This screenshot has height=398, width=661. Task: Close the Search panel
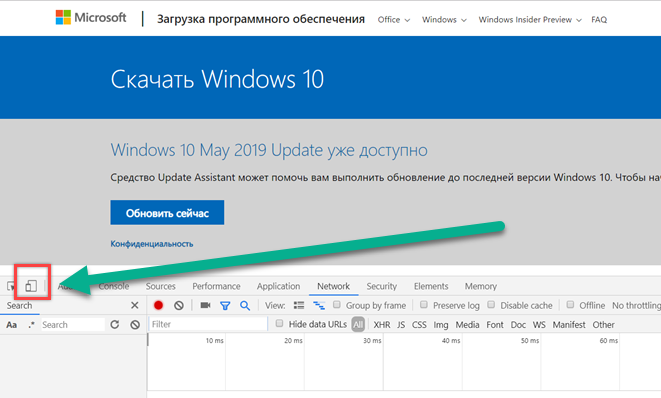[134, 305]
